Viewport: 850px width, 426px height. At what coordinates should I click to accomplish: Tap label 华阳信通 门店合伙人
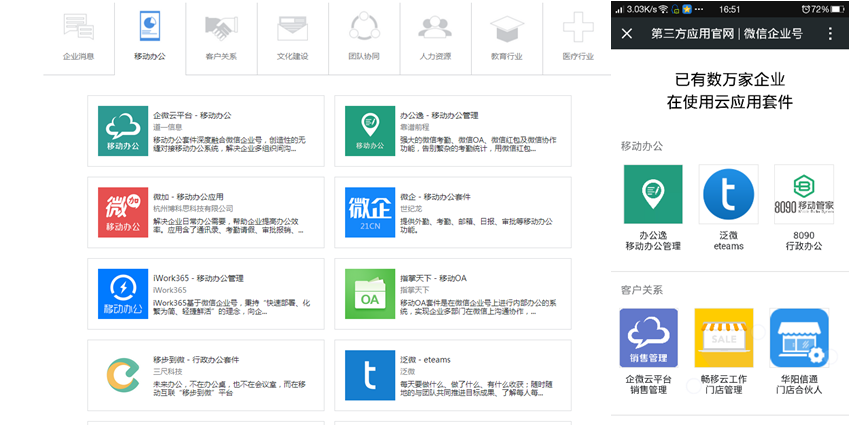click(x=799, y=384)
